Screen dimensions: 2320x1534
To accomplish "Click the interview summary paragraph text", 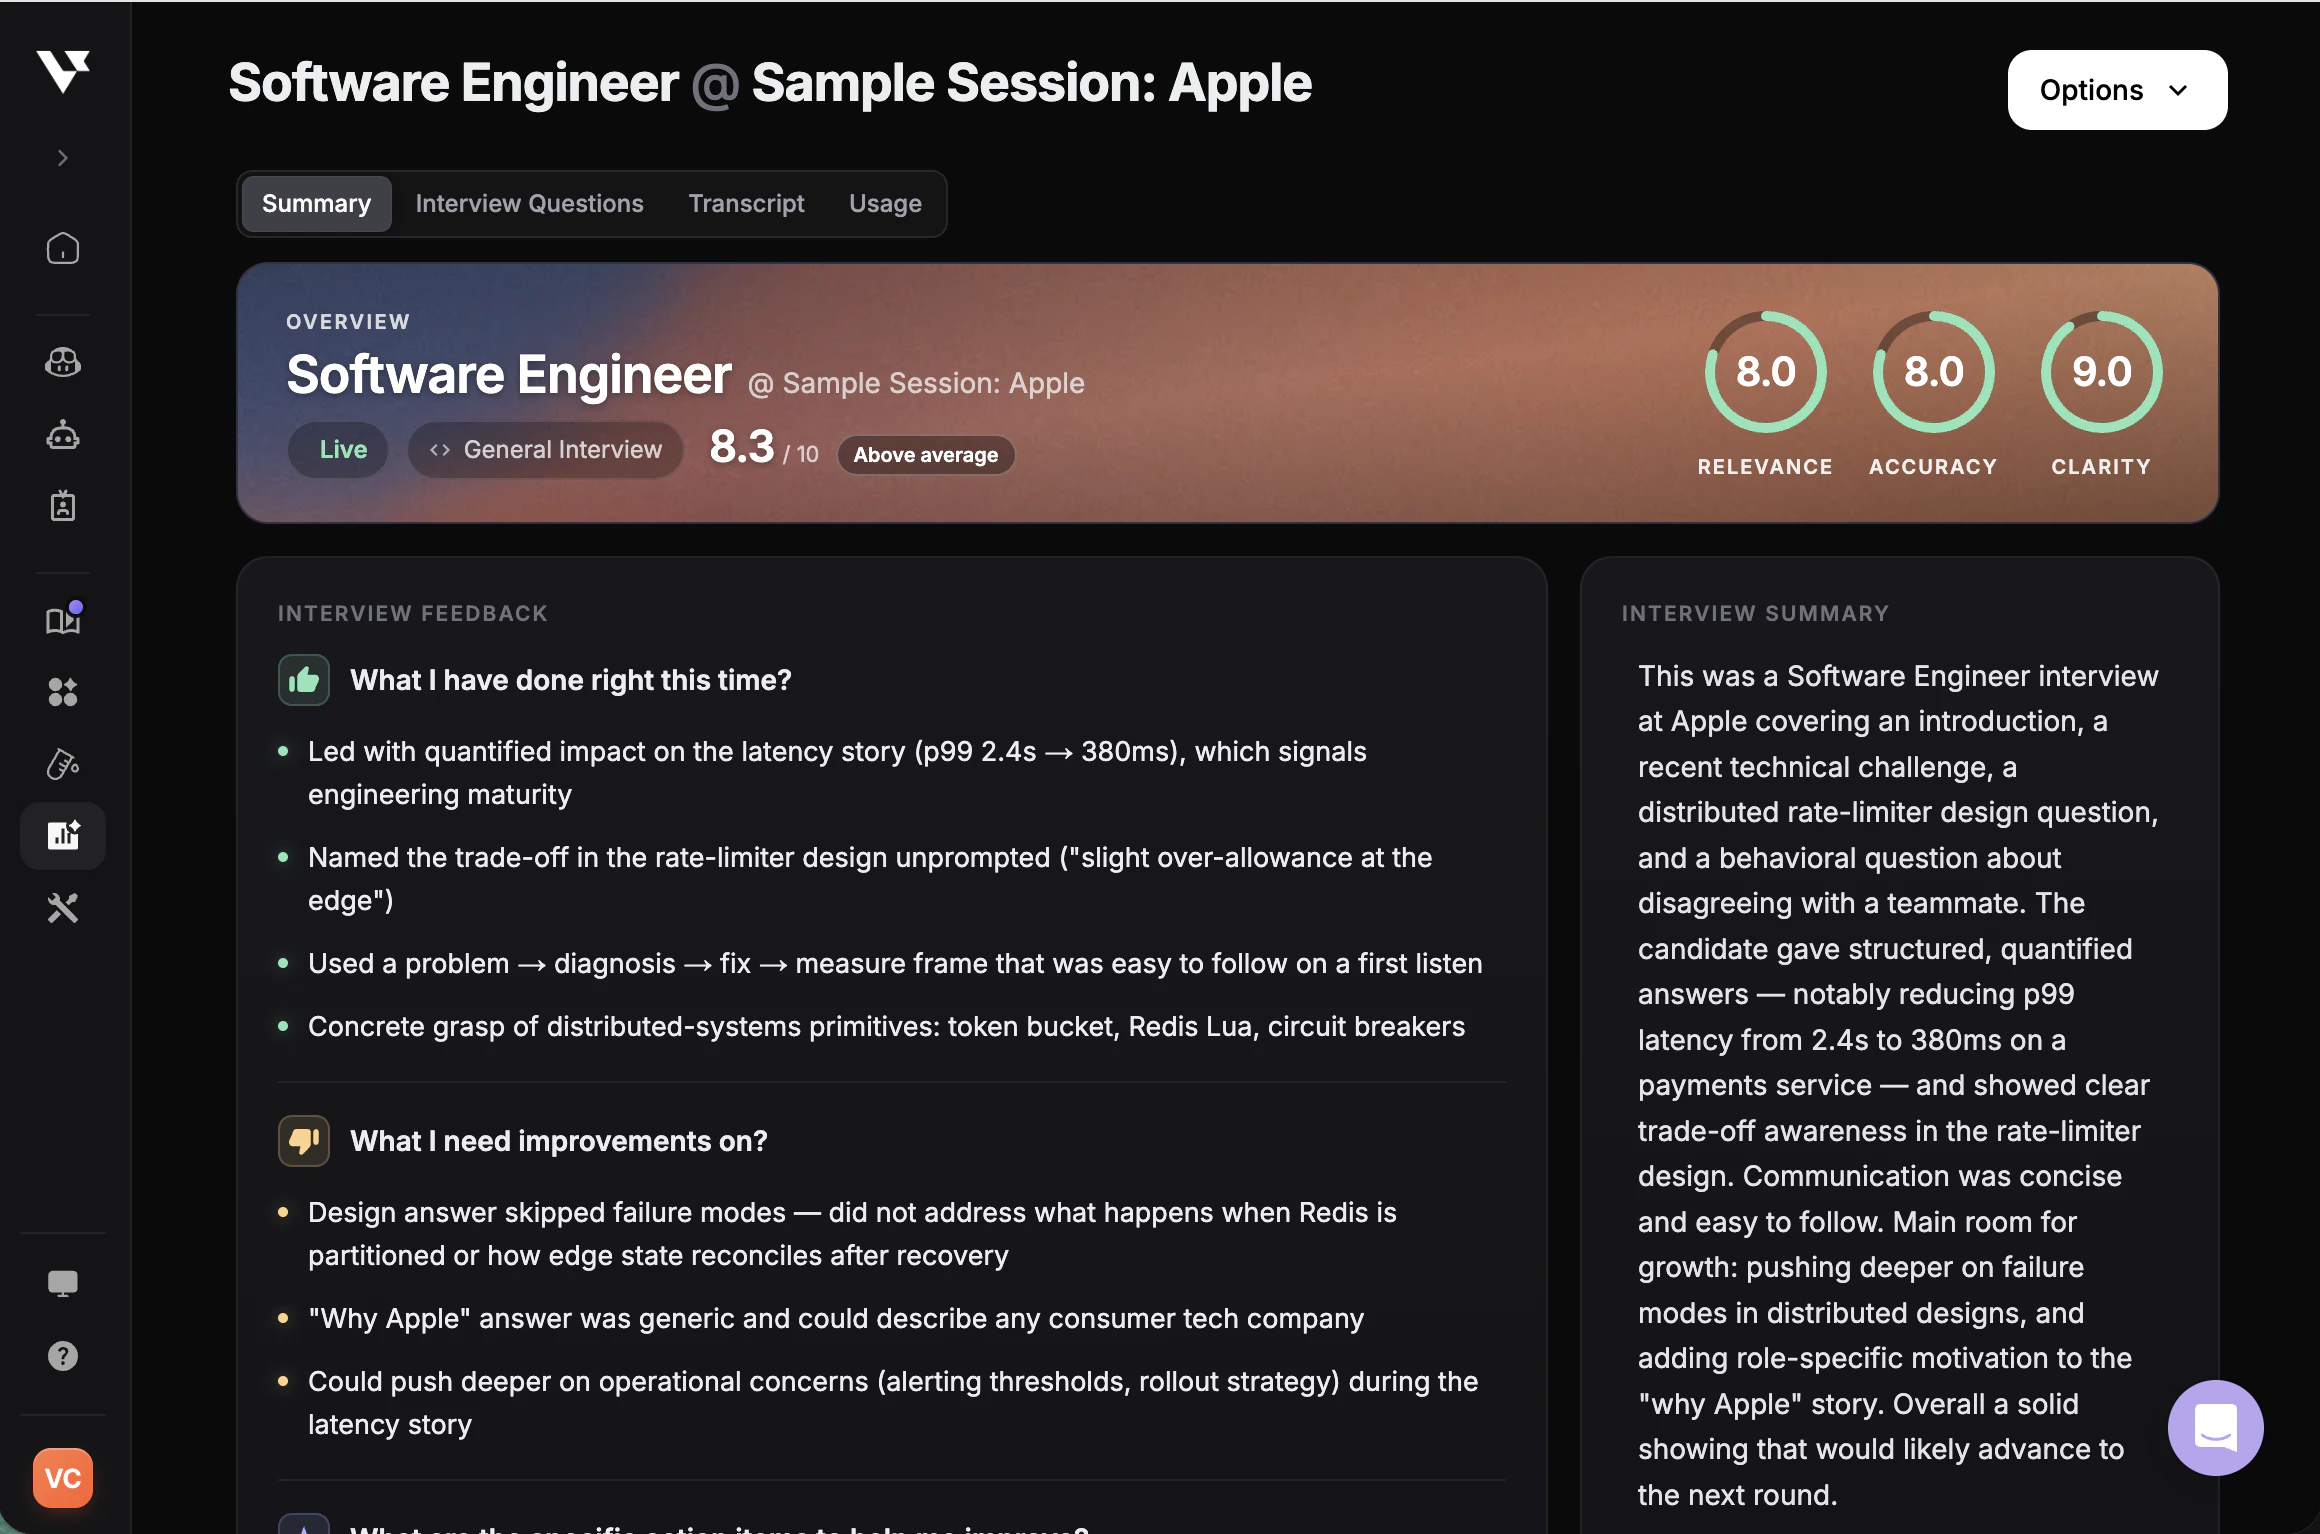I will (x=1898, y=1085).
